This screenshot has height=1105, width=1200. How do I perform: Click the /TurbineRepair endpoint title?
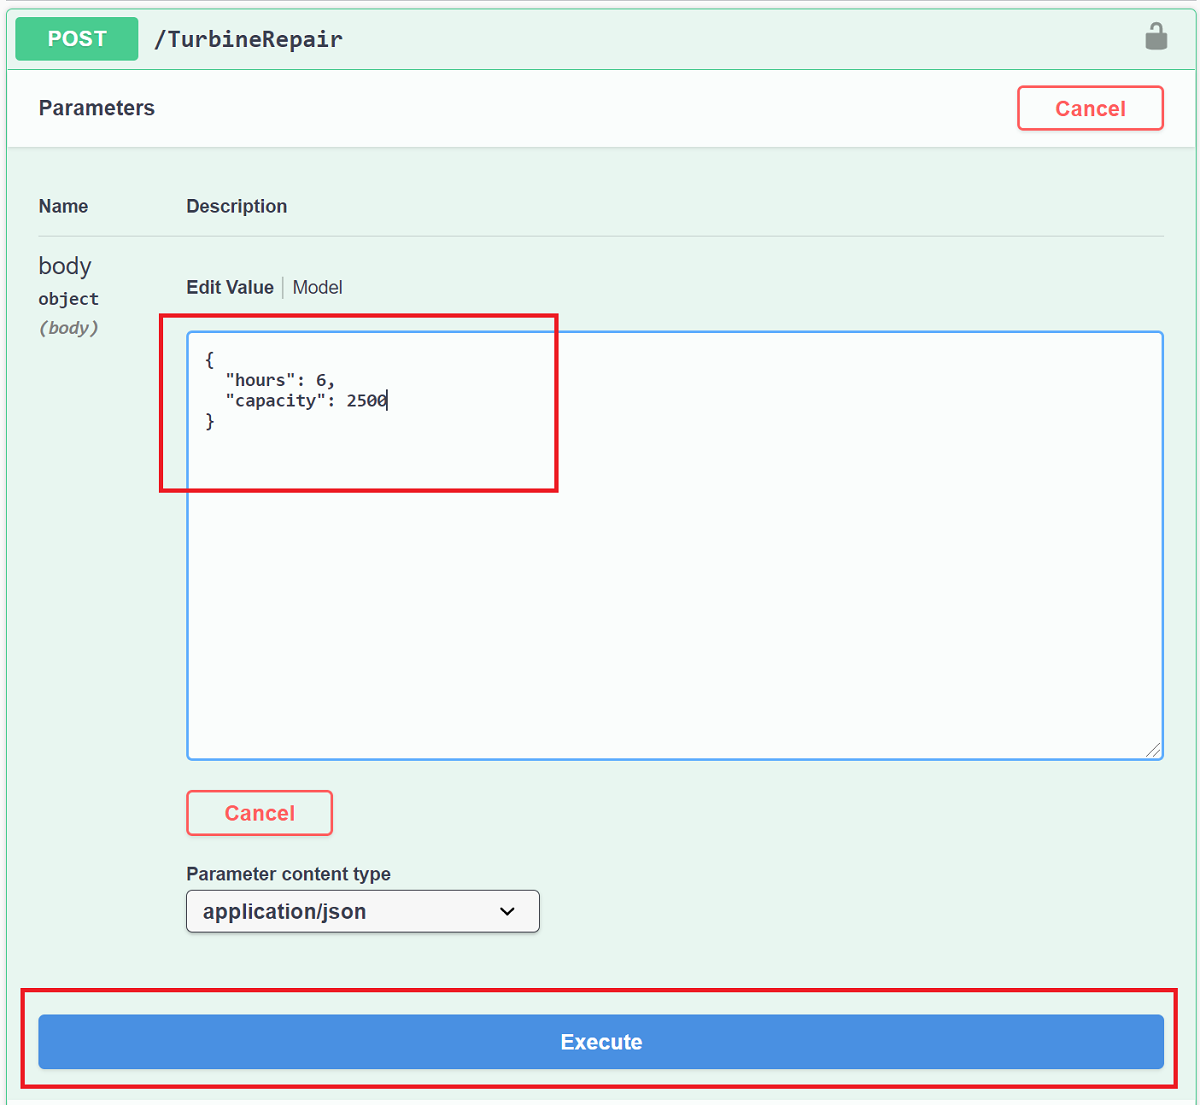click(248, 38)
